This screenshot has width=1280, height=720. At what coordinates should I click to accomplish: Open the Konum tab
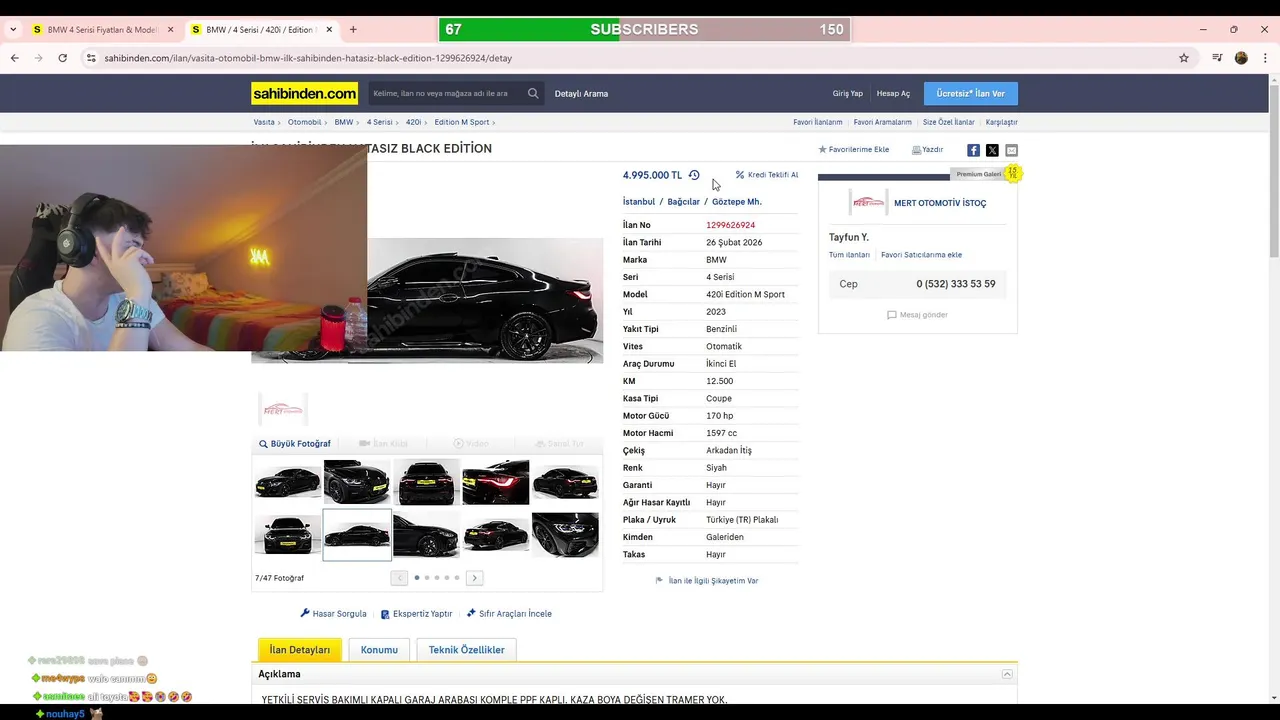[379, 650]
